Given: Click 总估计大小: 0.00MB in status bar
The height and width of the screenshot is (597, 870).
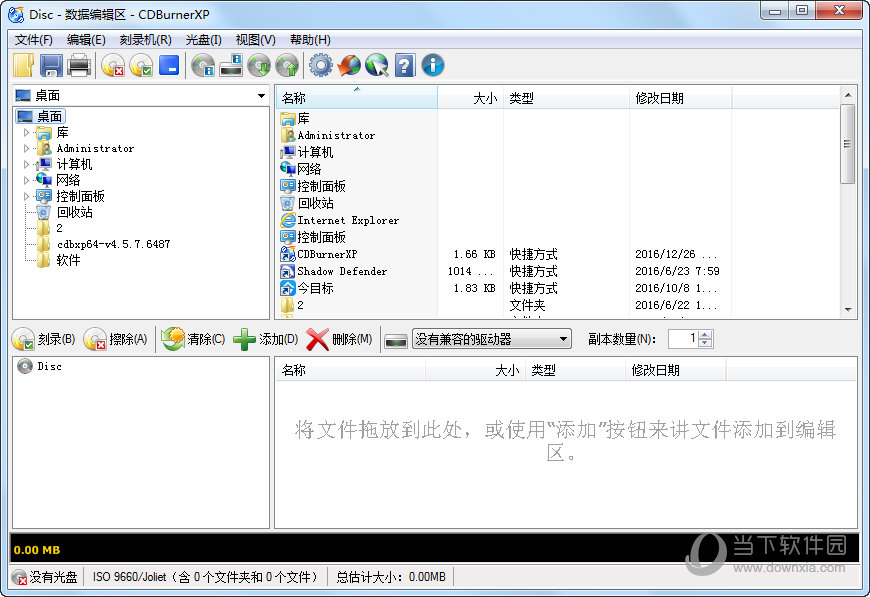Looking at the screenshot, I should point(391,578).
